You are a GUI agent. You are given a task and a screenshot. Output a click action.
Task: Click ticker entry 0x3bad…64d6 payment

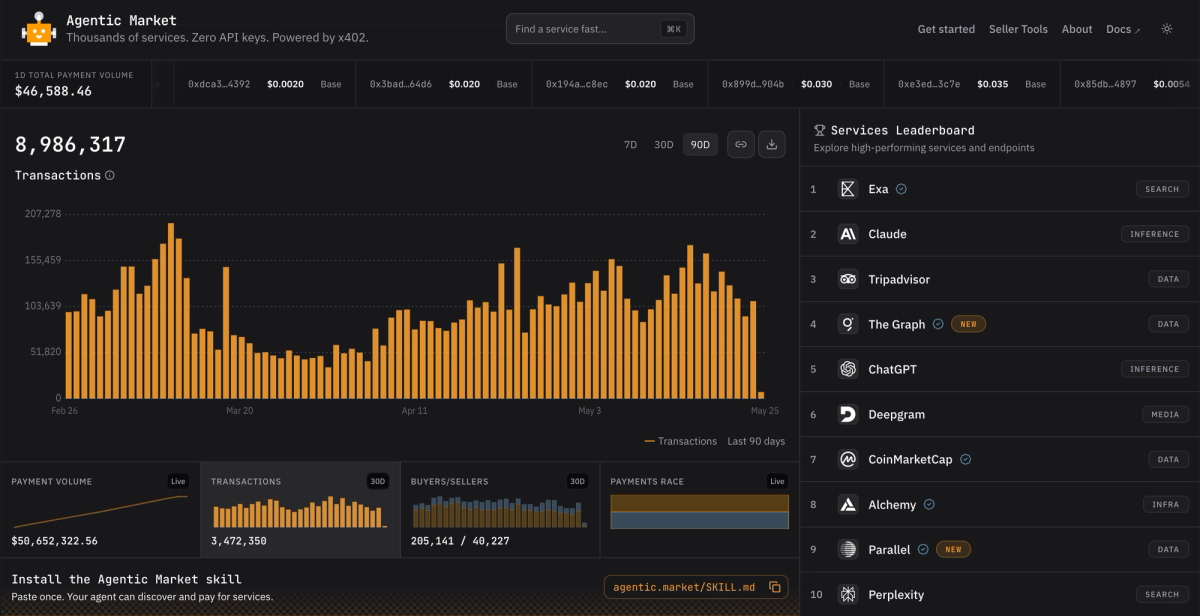pyautogui.click(x=443, y=84)
